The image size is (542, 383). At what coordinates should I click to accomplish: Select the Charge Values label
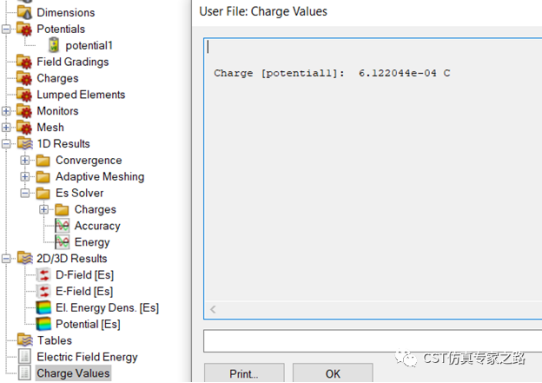point(73,373)
